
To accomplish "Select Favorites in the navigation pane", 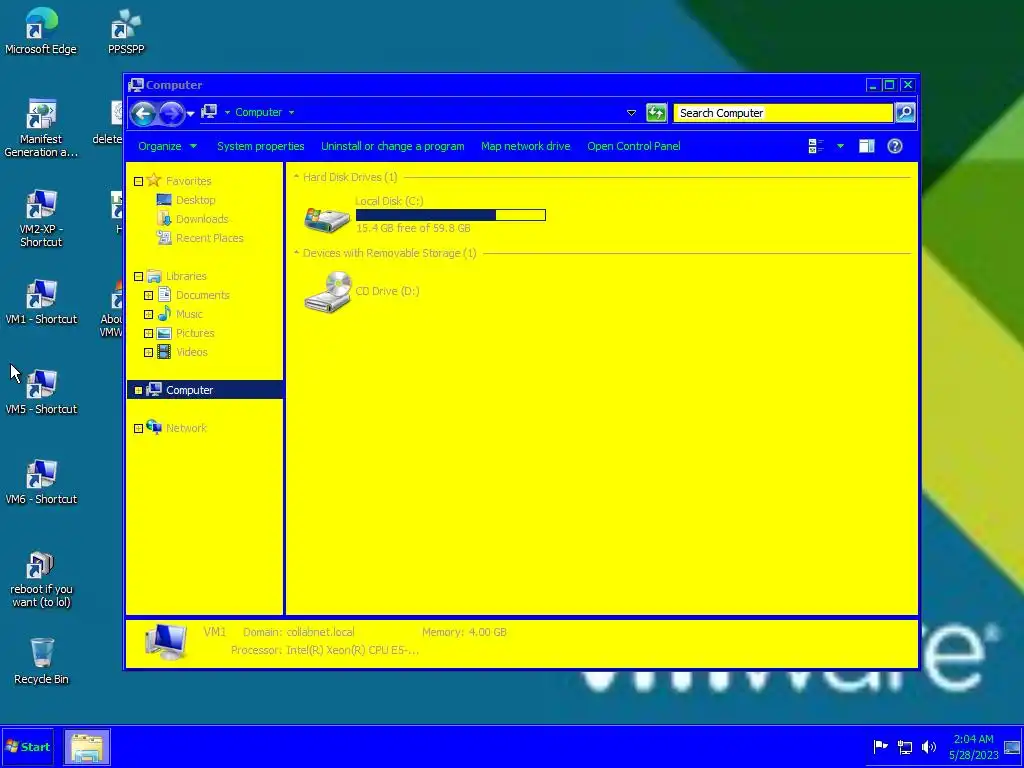I will coord(188,181).
